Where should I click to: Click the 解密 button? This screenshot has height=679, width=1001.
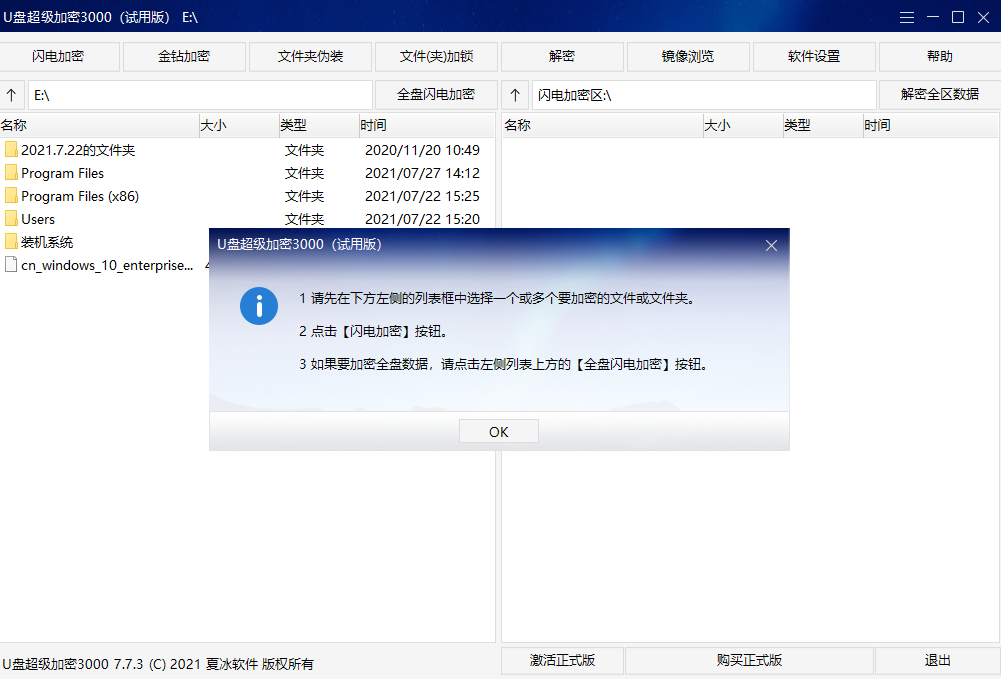click(562, 56)
